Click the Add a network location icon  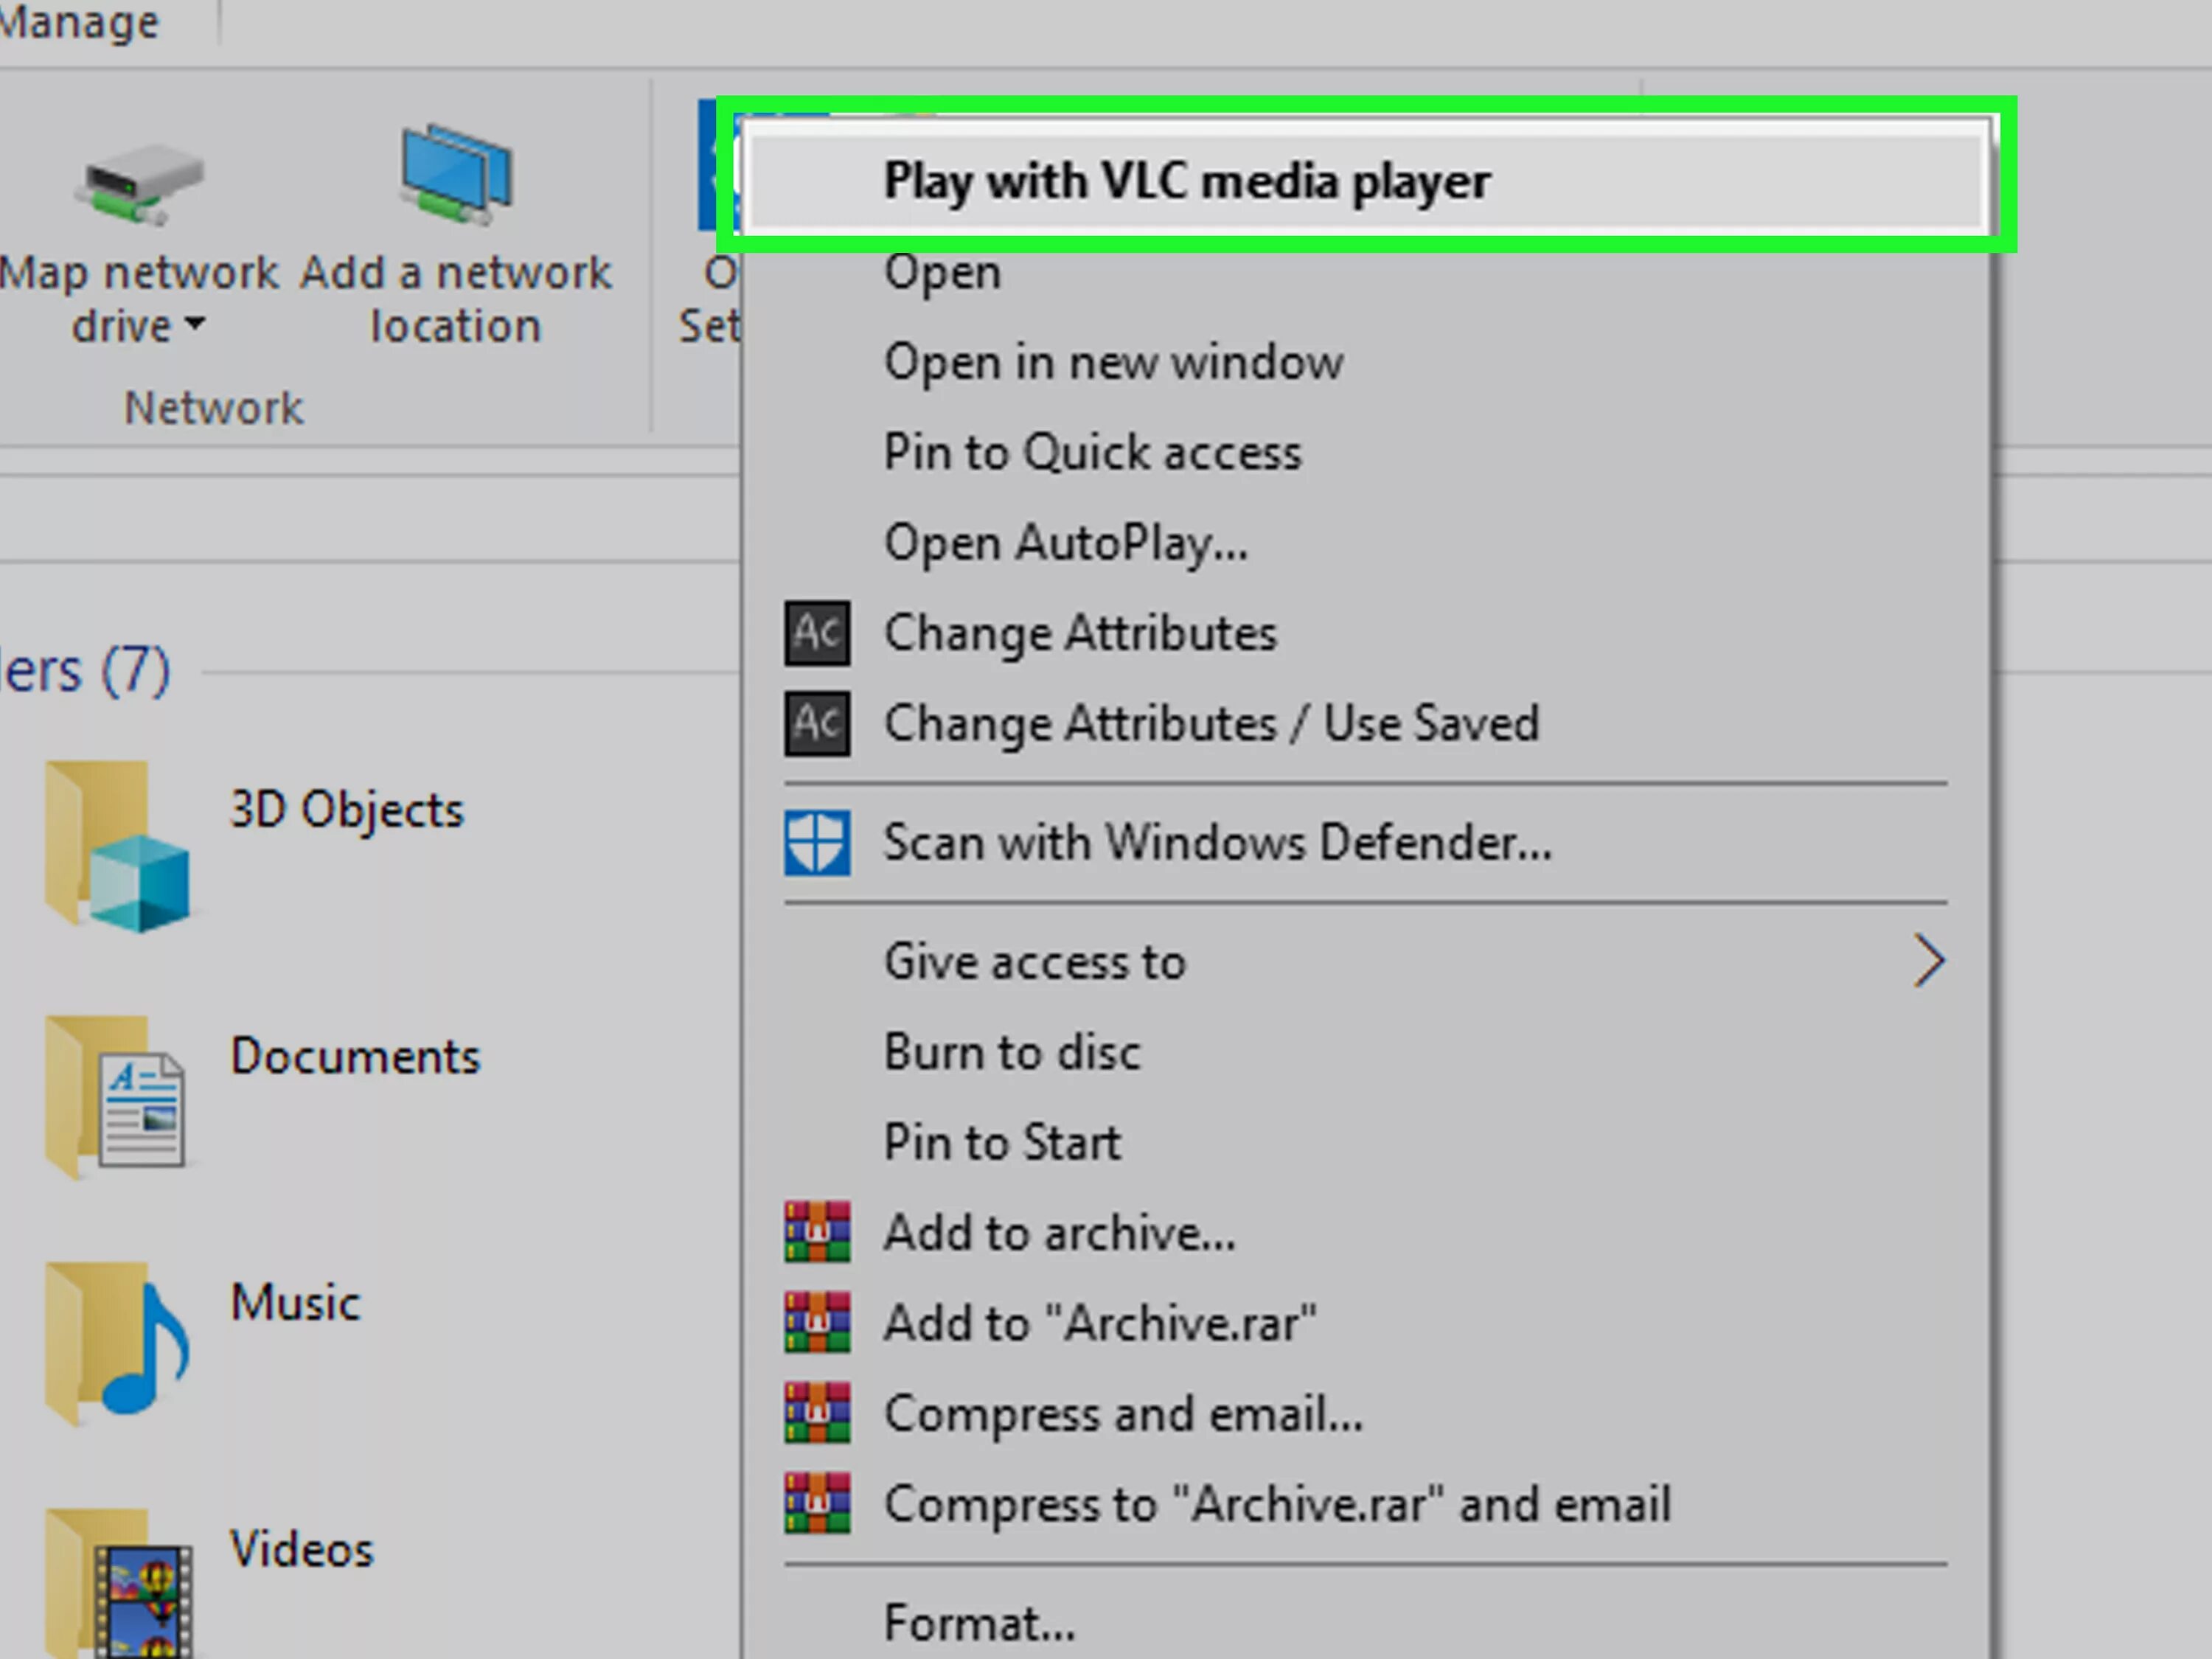[x=457, y=176]
